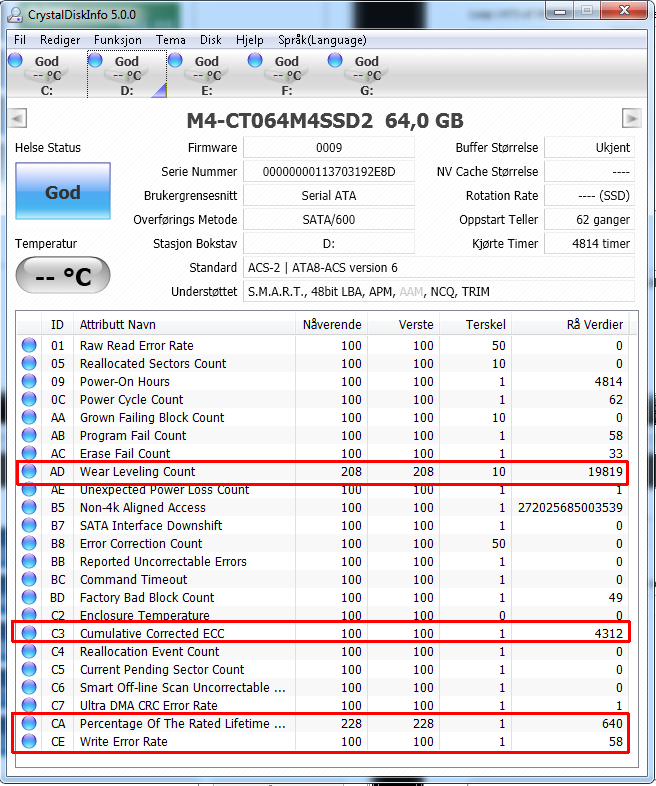Open the Hjelp menu
656x786 pixels.
click(250, 40)
